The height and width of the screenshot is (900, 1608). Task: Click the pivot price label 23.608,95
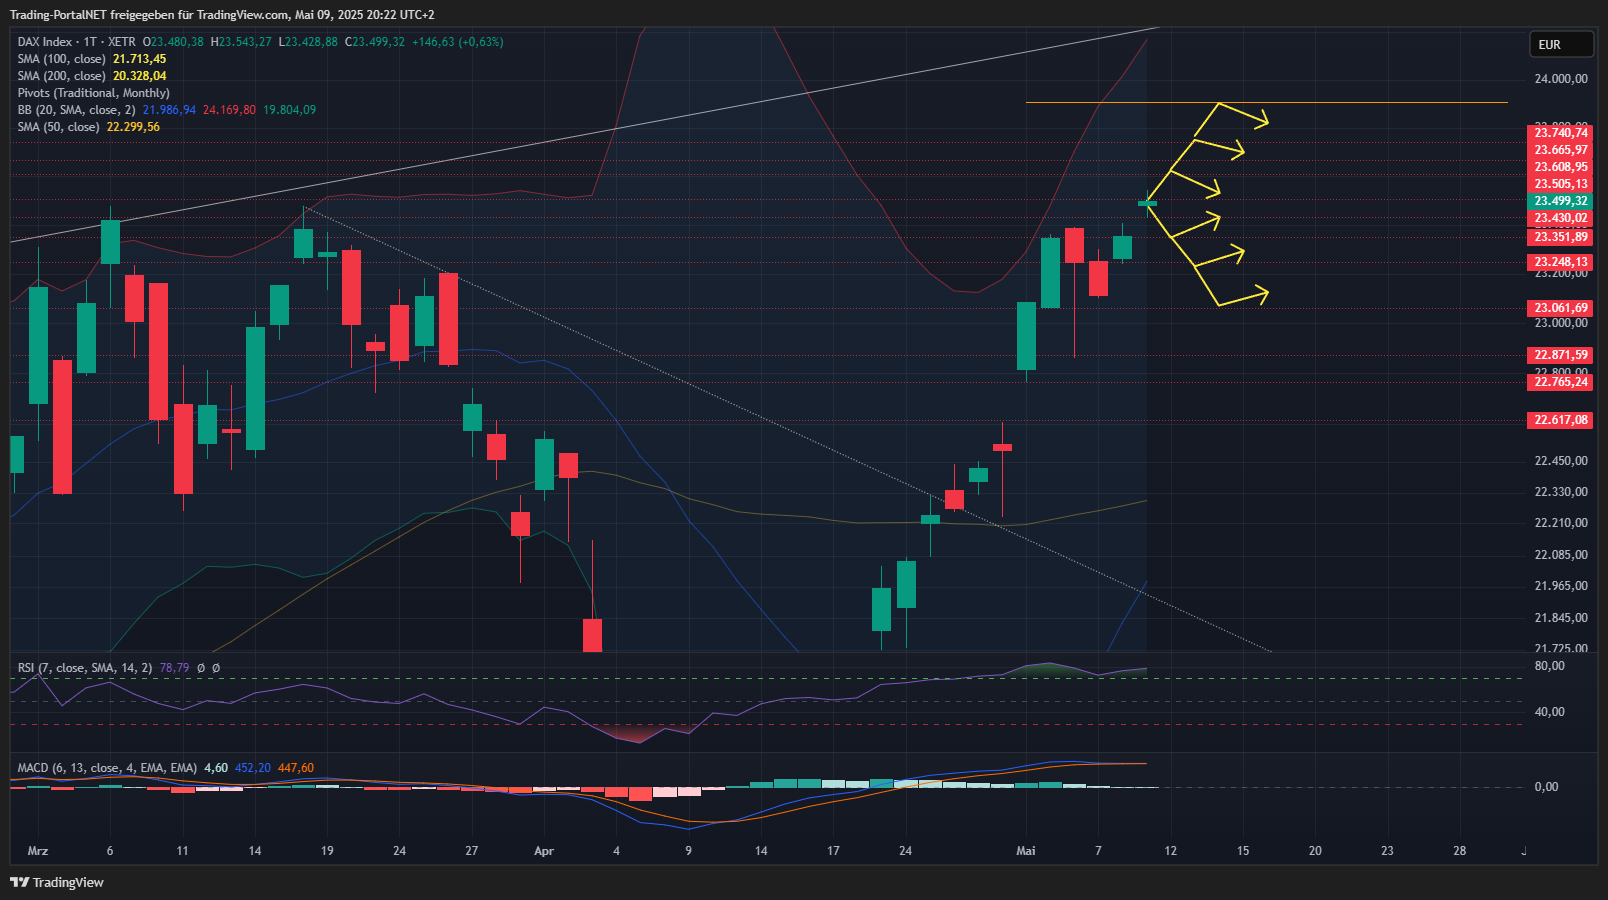point(1560,167)
